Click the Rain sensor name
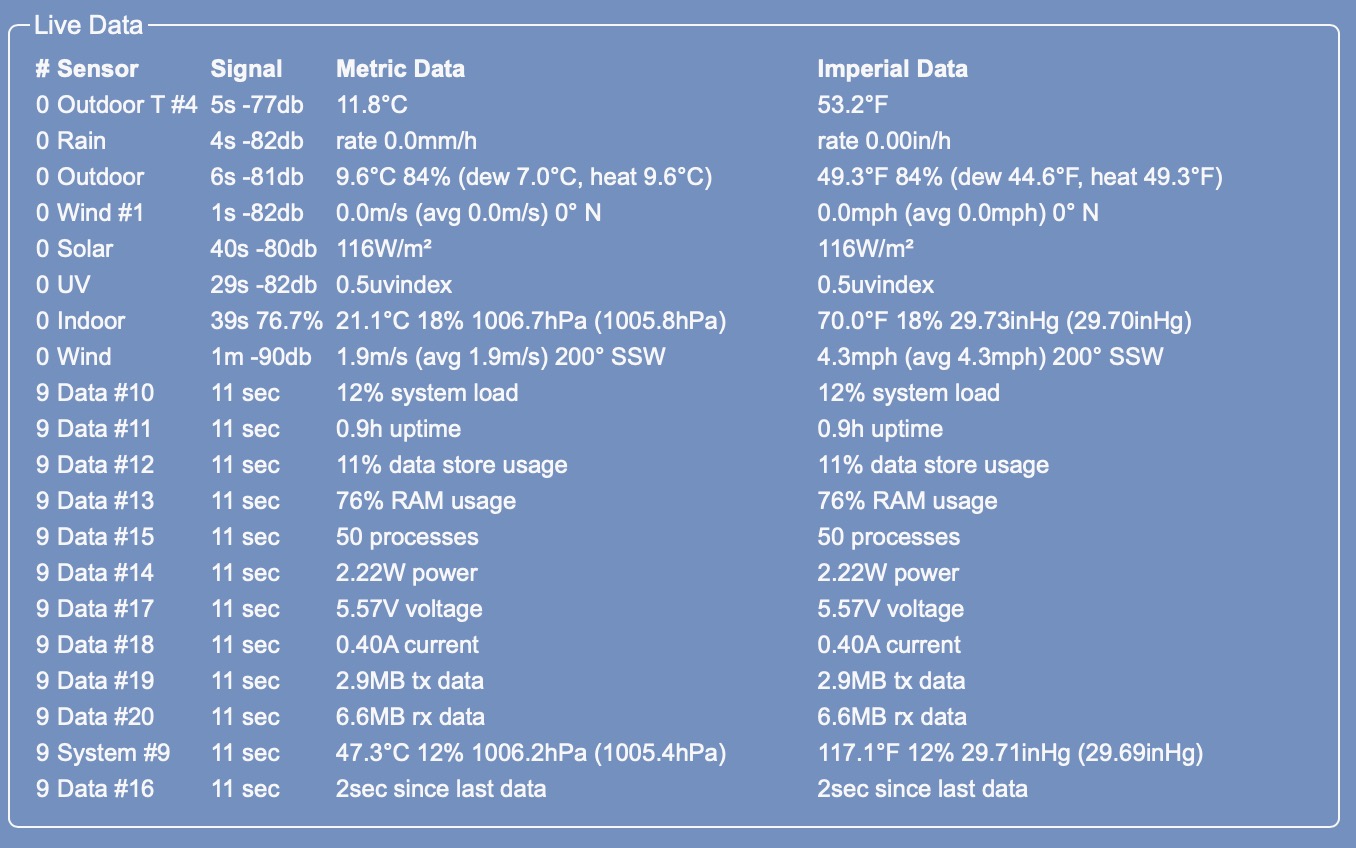This screenshot has height=848, width=1356. 82,141
